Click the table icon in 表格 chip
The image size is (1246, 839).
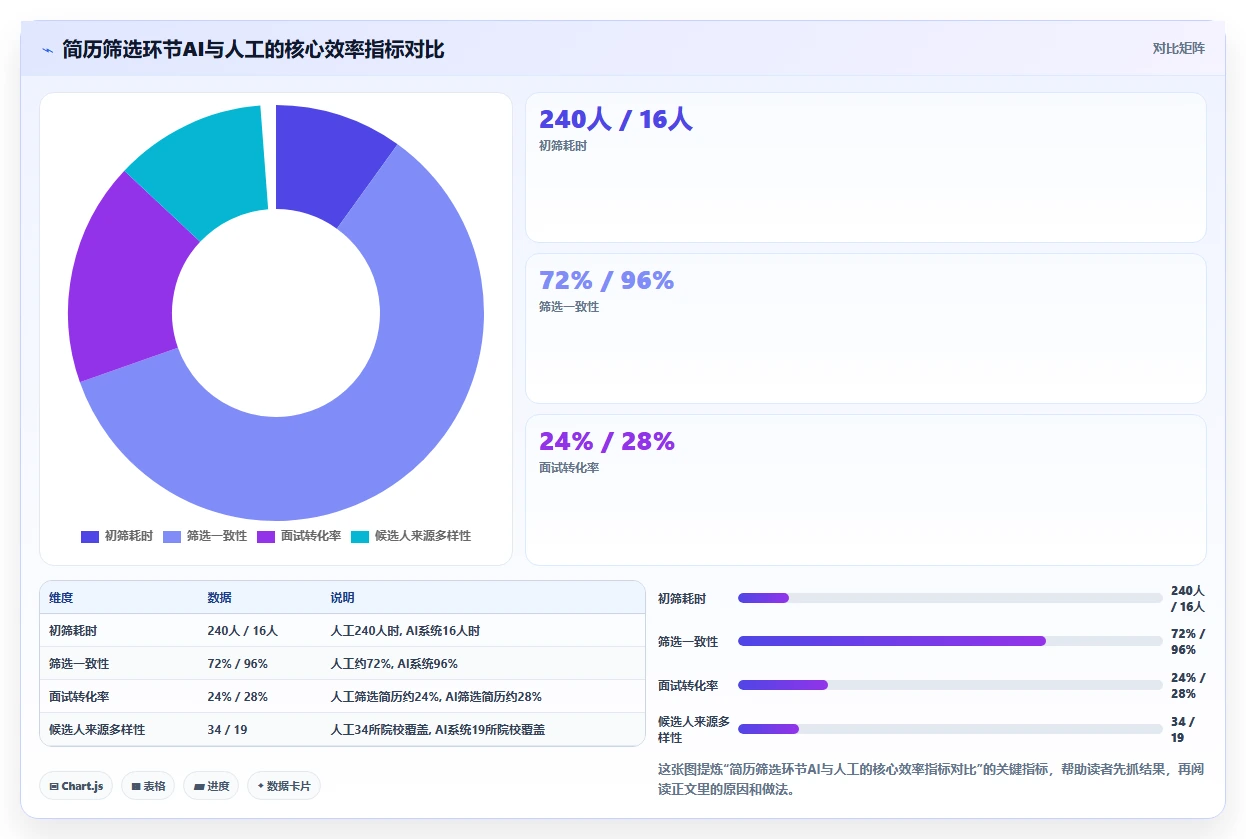coord(136,786)
